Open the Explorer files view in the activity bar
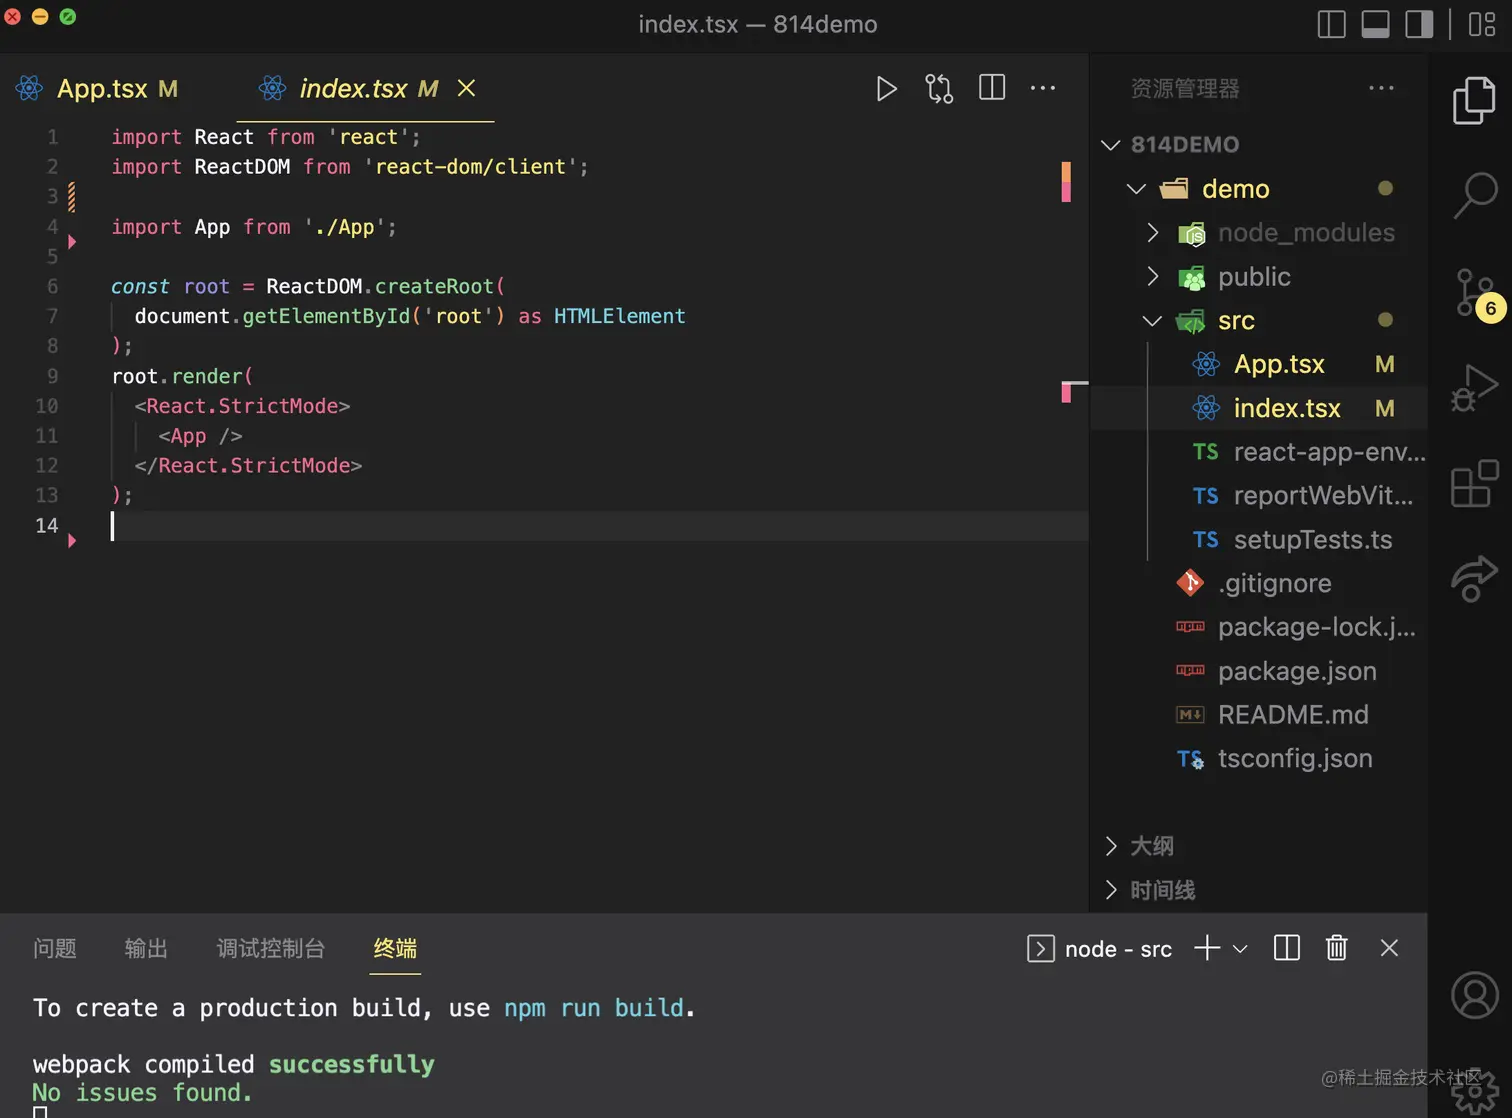Screen dimensions: 1512x1118 pyautogui.click(x=1474, y=101)
